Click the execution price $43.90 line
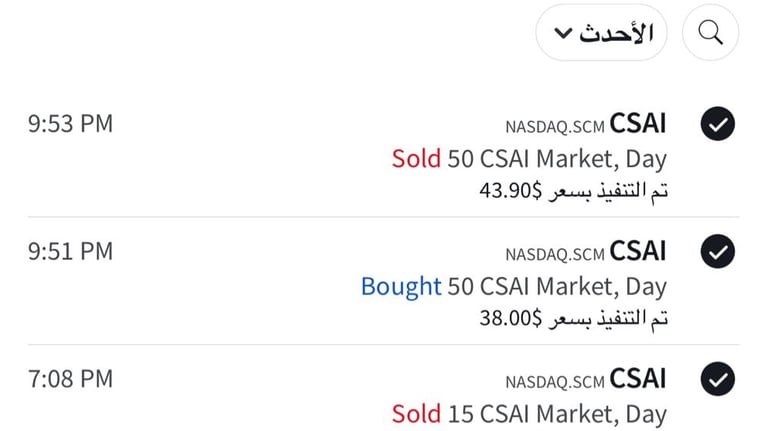The height and width of the screenshot is (431, 768). tap(574, 190)
